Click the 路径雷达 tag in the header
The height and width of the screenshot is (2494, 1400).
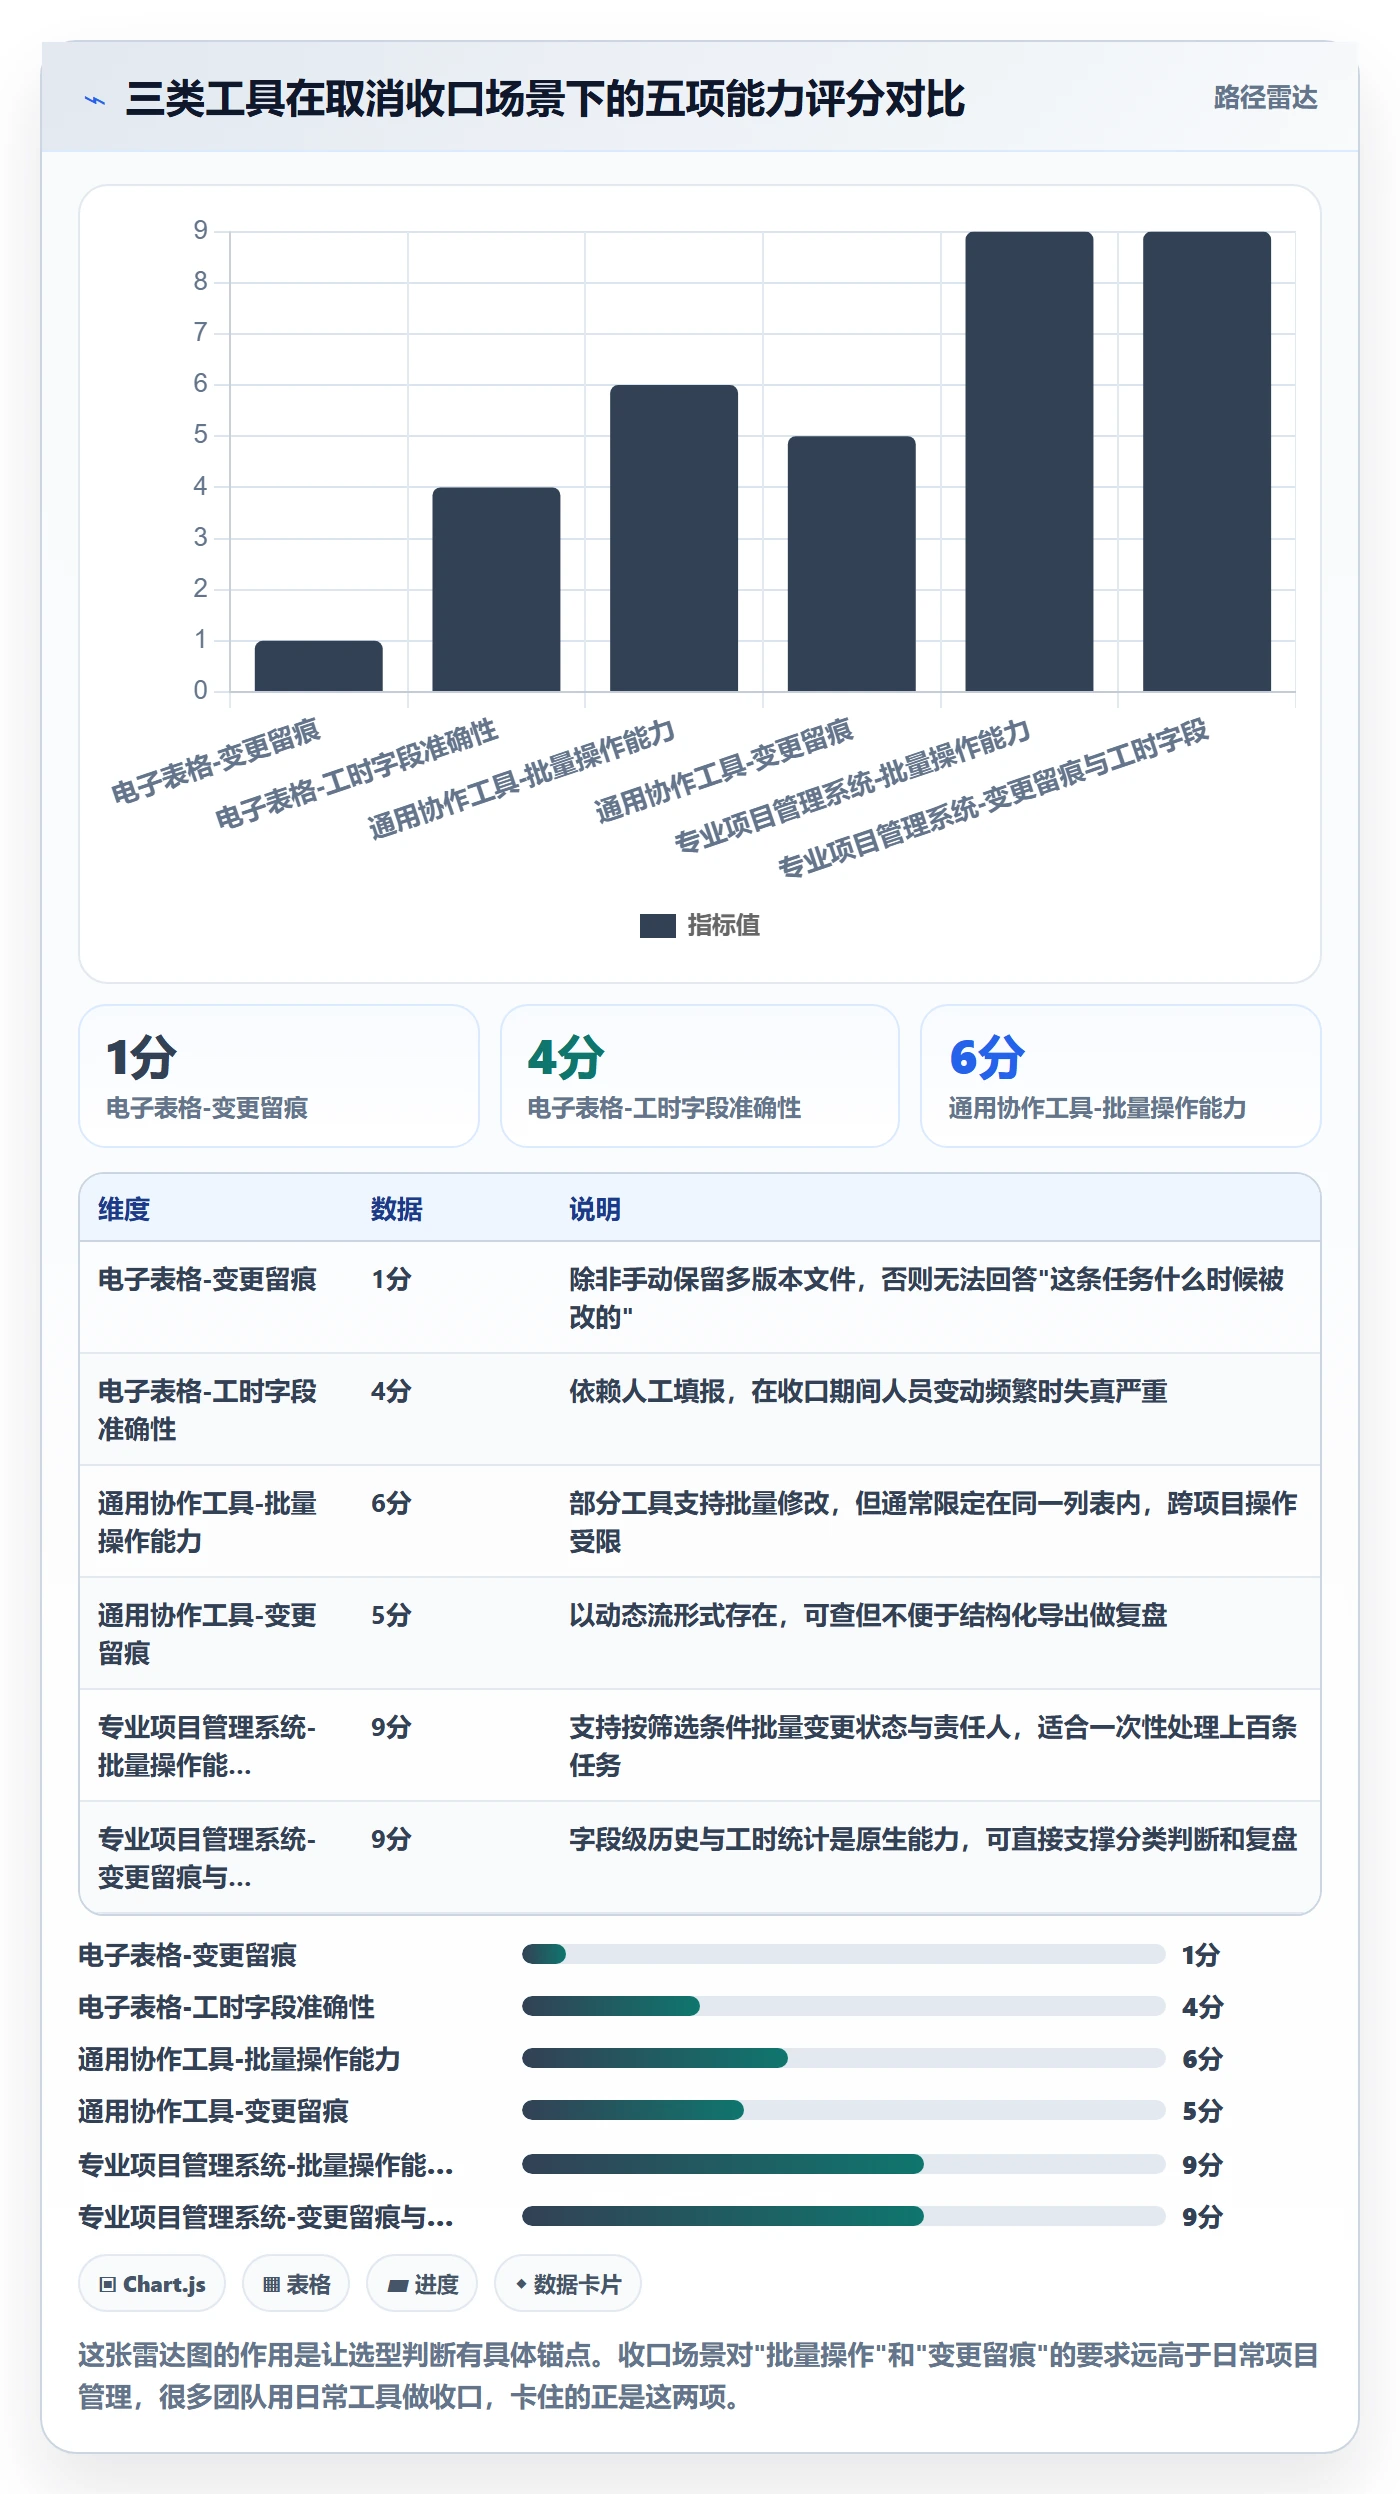pos(1265,98)
